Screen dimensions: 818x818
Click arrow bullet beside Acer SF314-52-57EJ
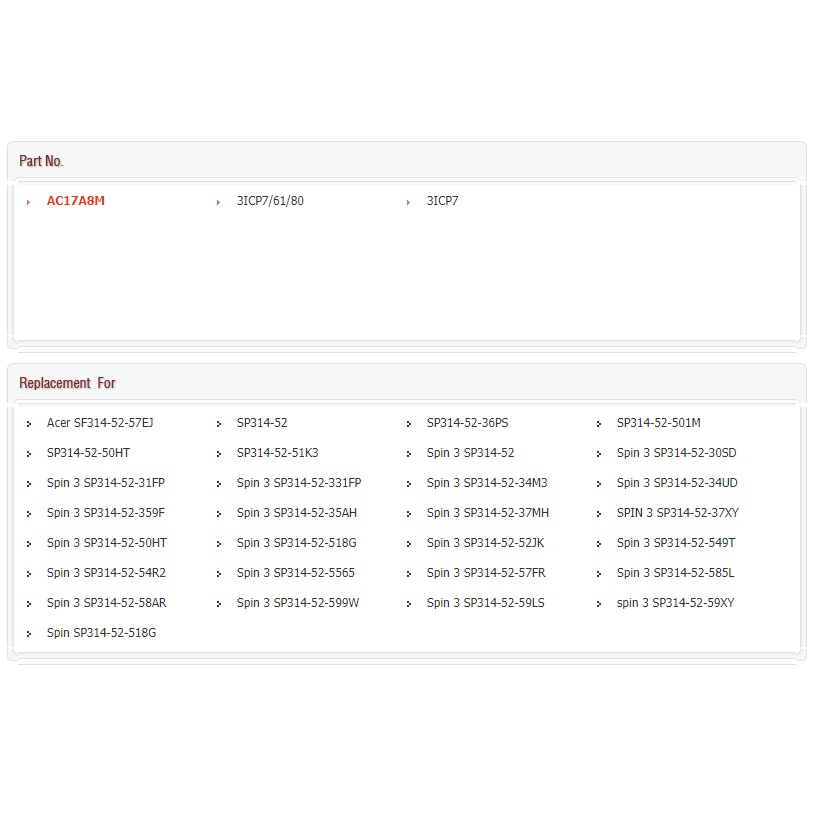click(29, 424)
